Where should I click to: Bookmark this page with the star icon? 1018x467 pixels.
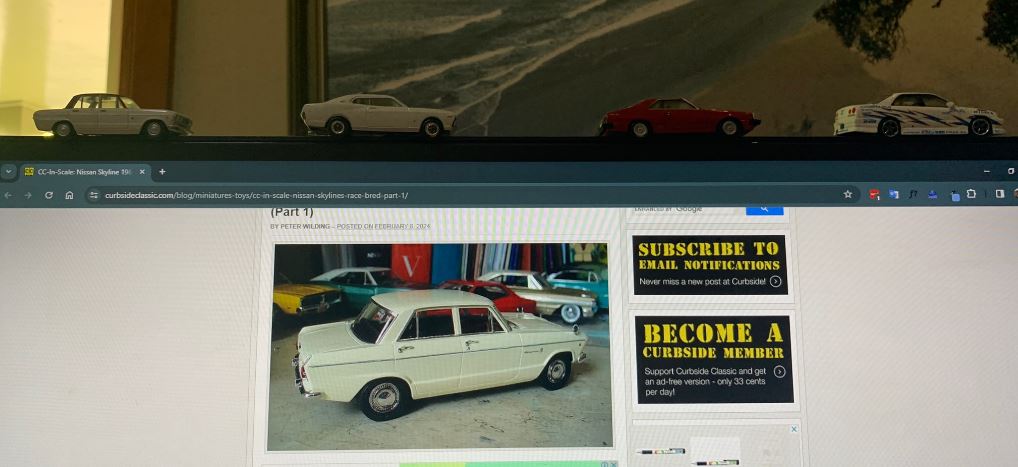tap(847, 194)
